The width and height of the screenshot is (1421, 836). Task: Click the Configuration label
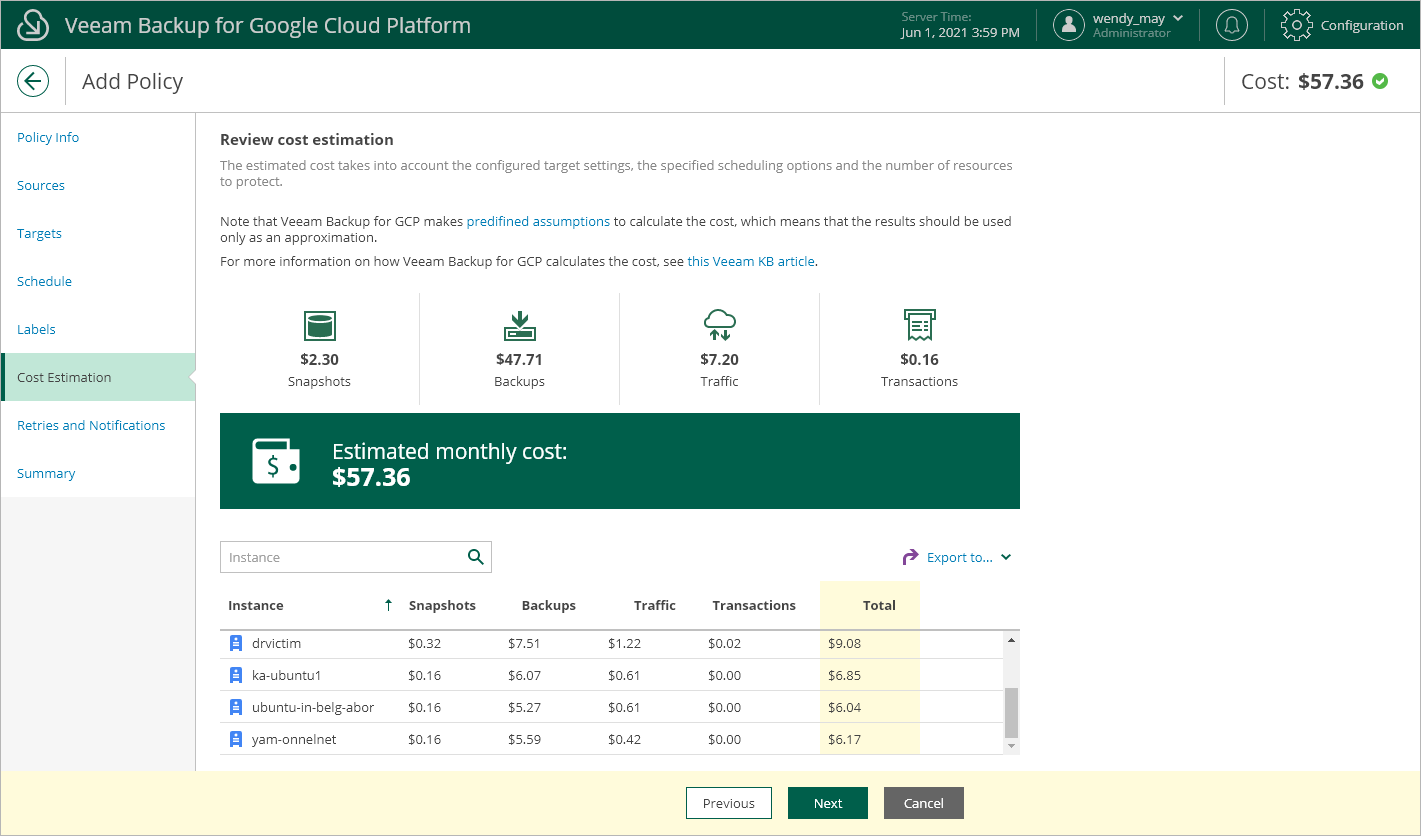point(1362,25)
